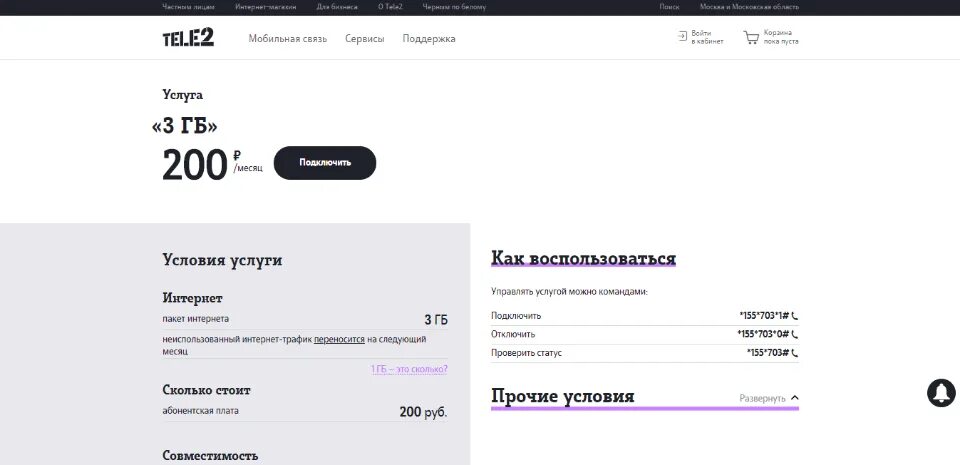
Task: Click phone icon beside *155*703*1#
Action: pos(795,316)
